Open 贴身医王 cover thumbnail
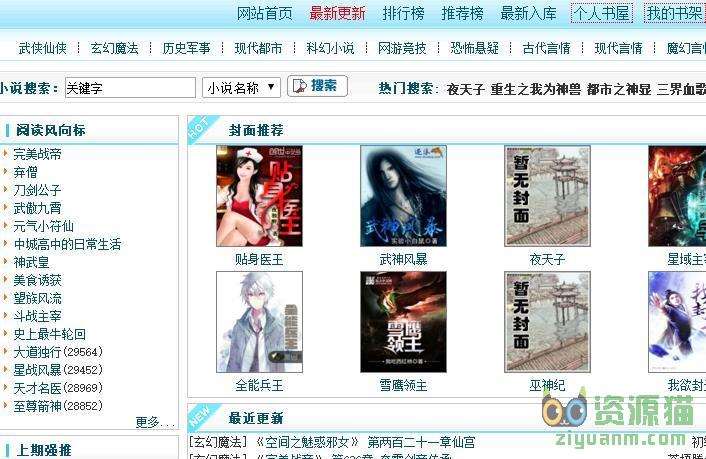706x459 pixels. [x=259, y=196]
